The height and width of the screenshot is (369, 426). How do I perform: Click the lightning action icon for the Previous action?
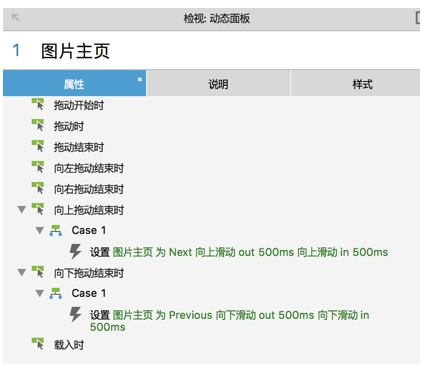[75, 314]
